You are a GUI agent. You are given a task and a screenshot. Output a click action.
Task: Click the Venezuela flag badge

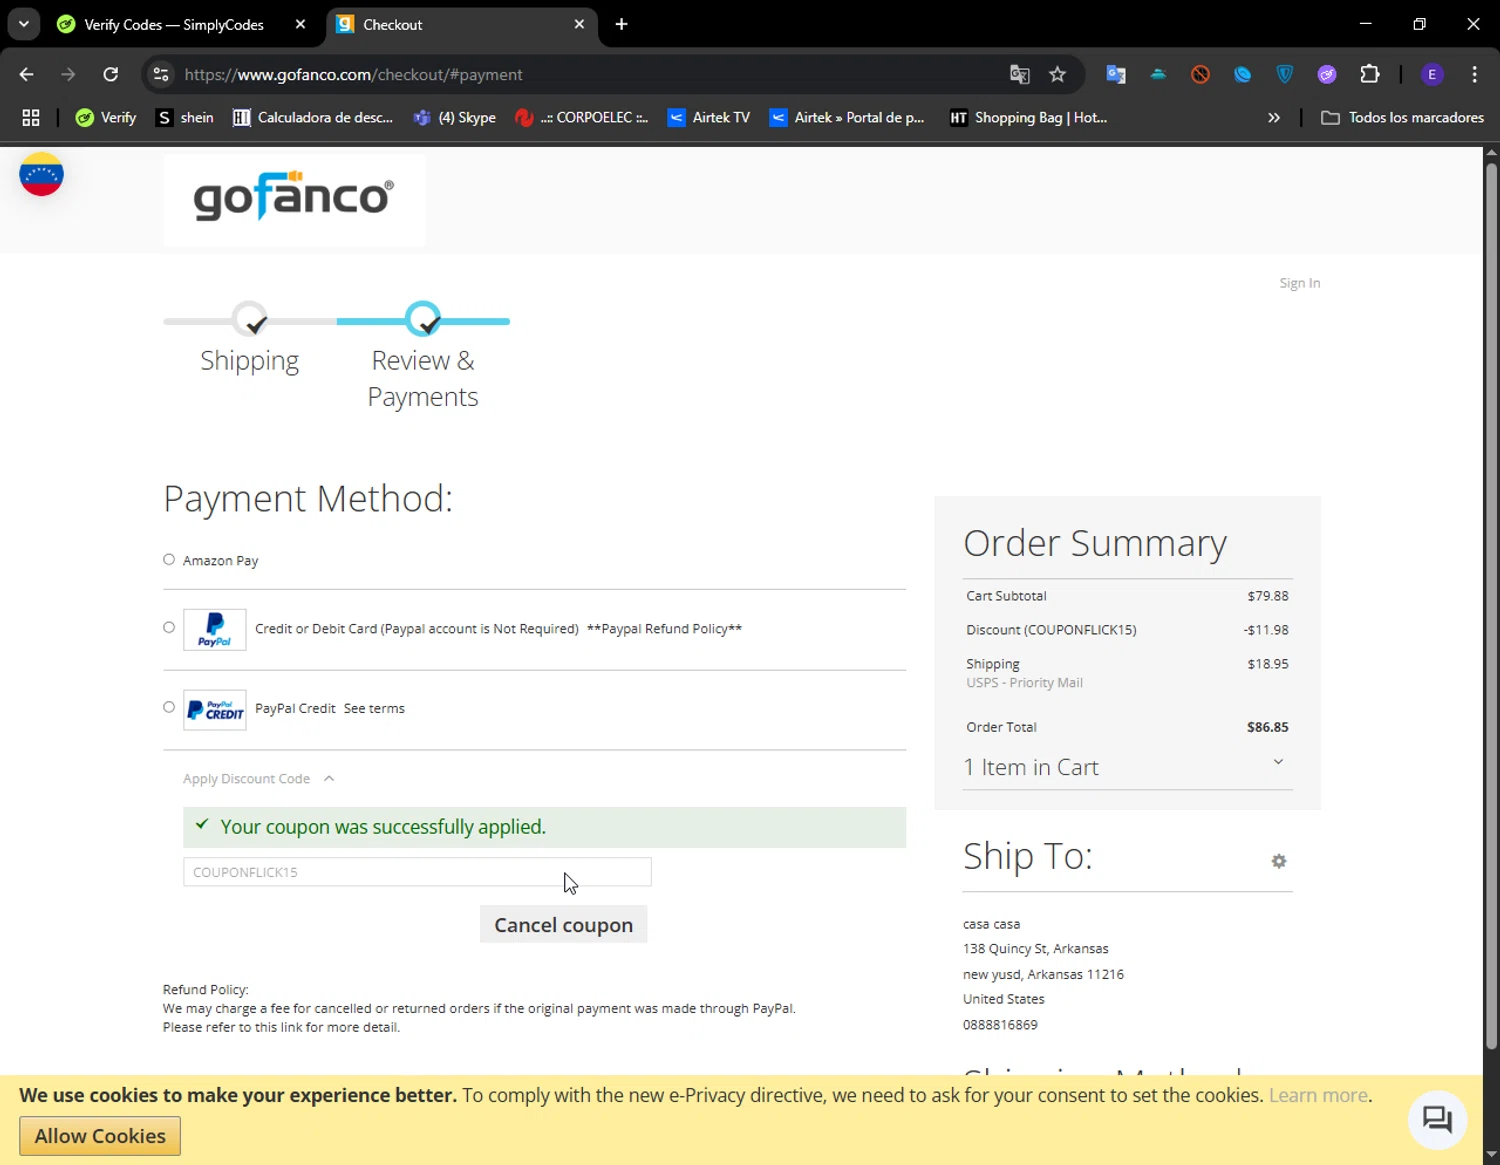point(41,174)
